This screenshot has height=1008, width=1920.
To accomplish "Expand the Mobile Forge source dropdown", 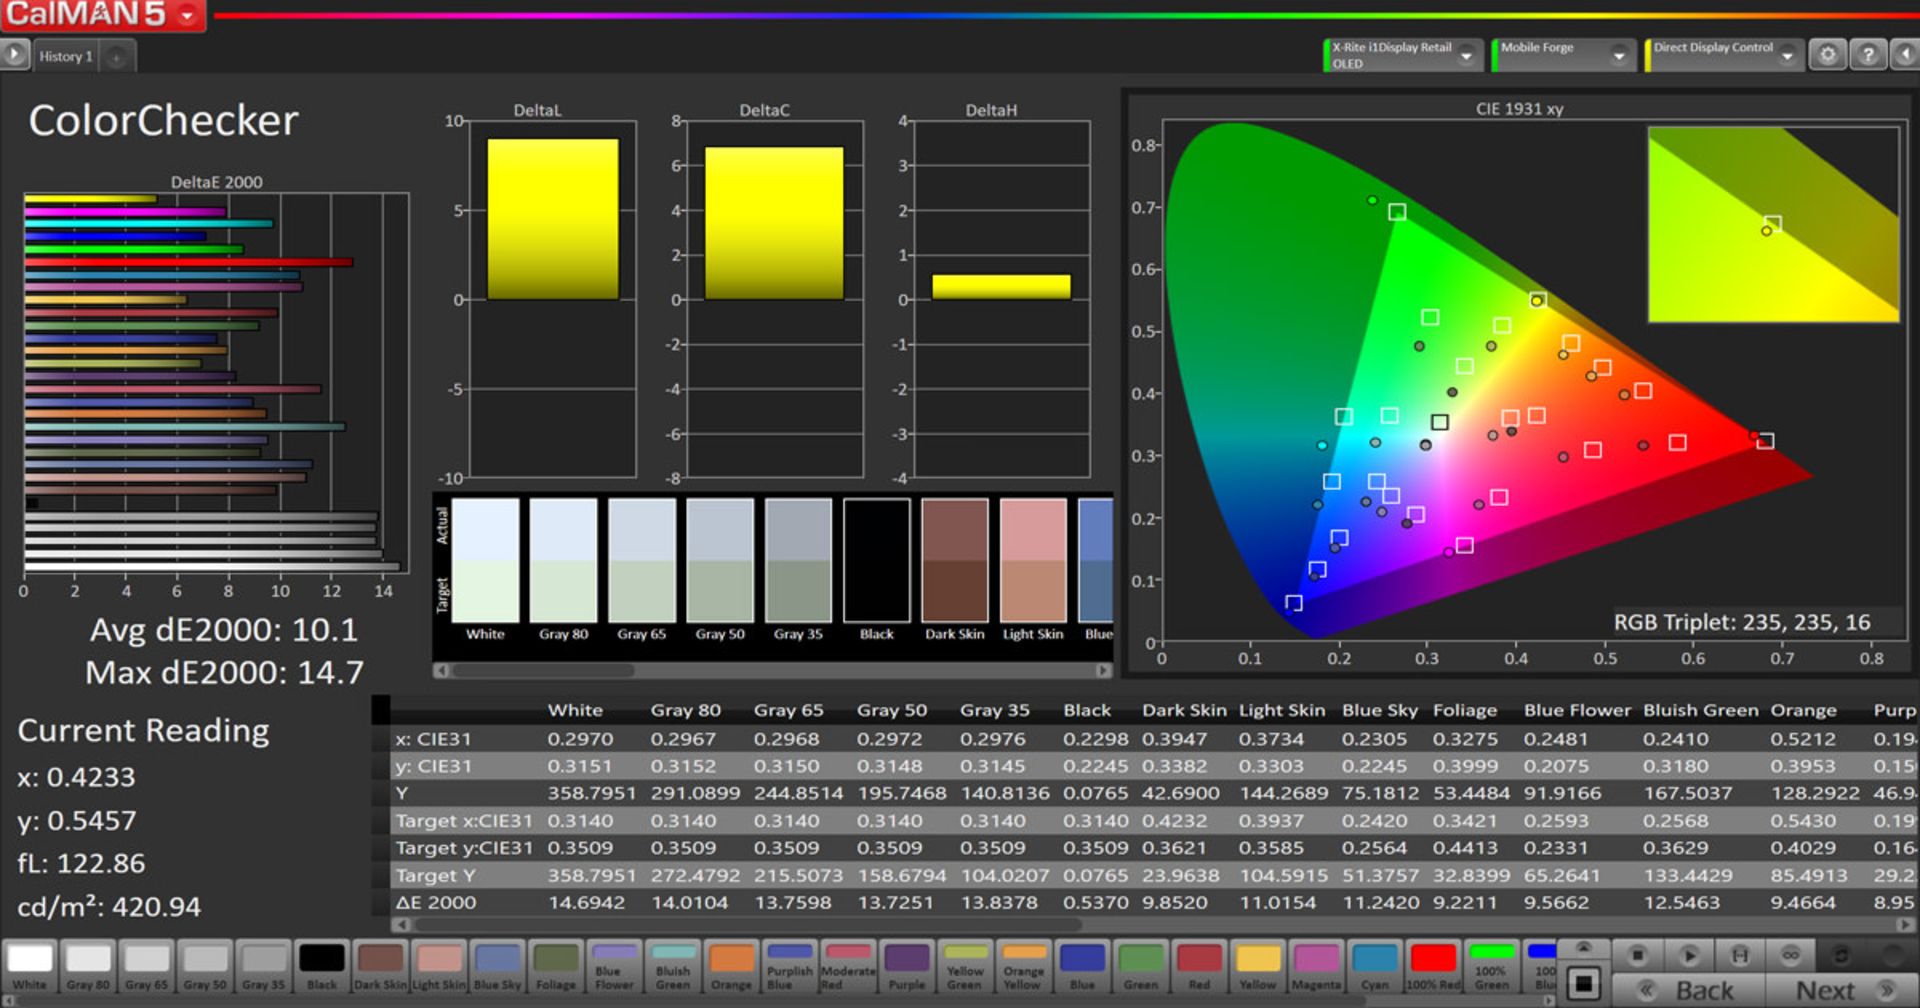I will (x=1618, y=56).
